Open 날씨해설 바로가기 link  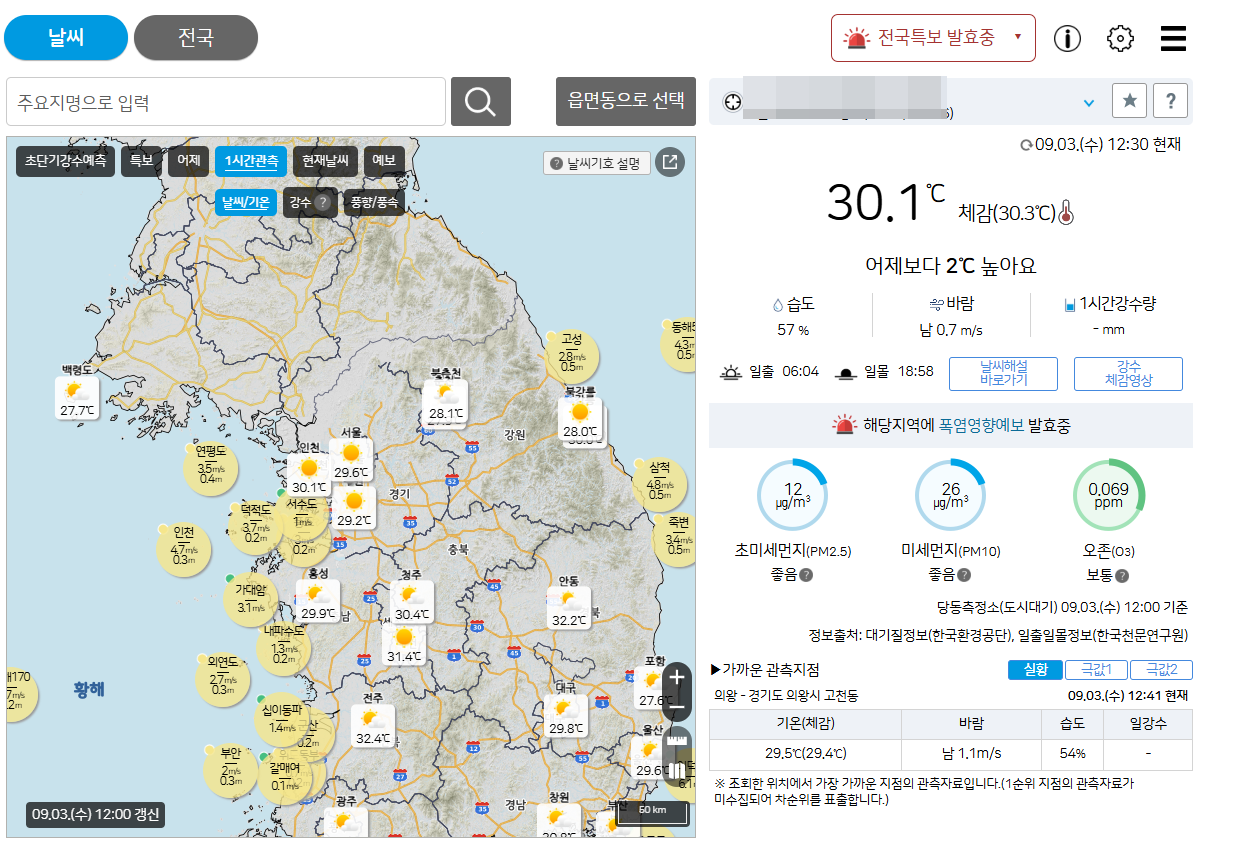[1003, 373]
